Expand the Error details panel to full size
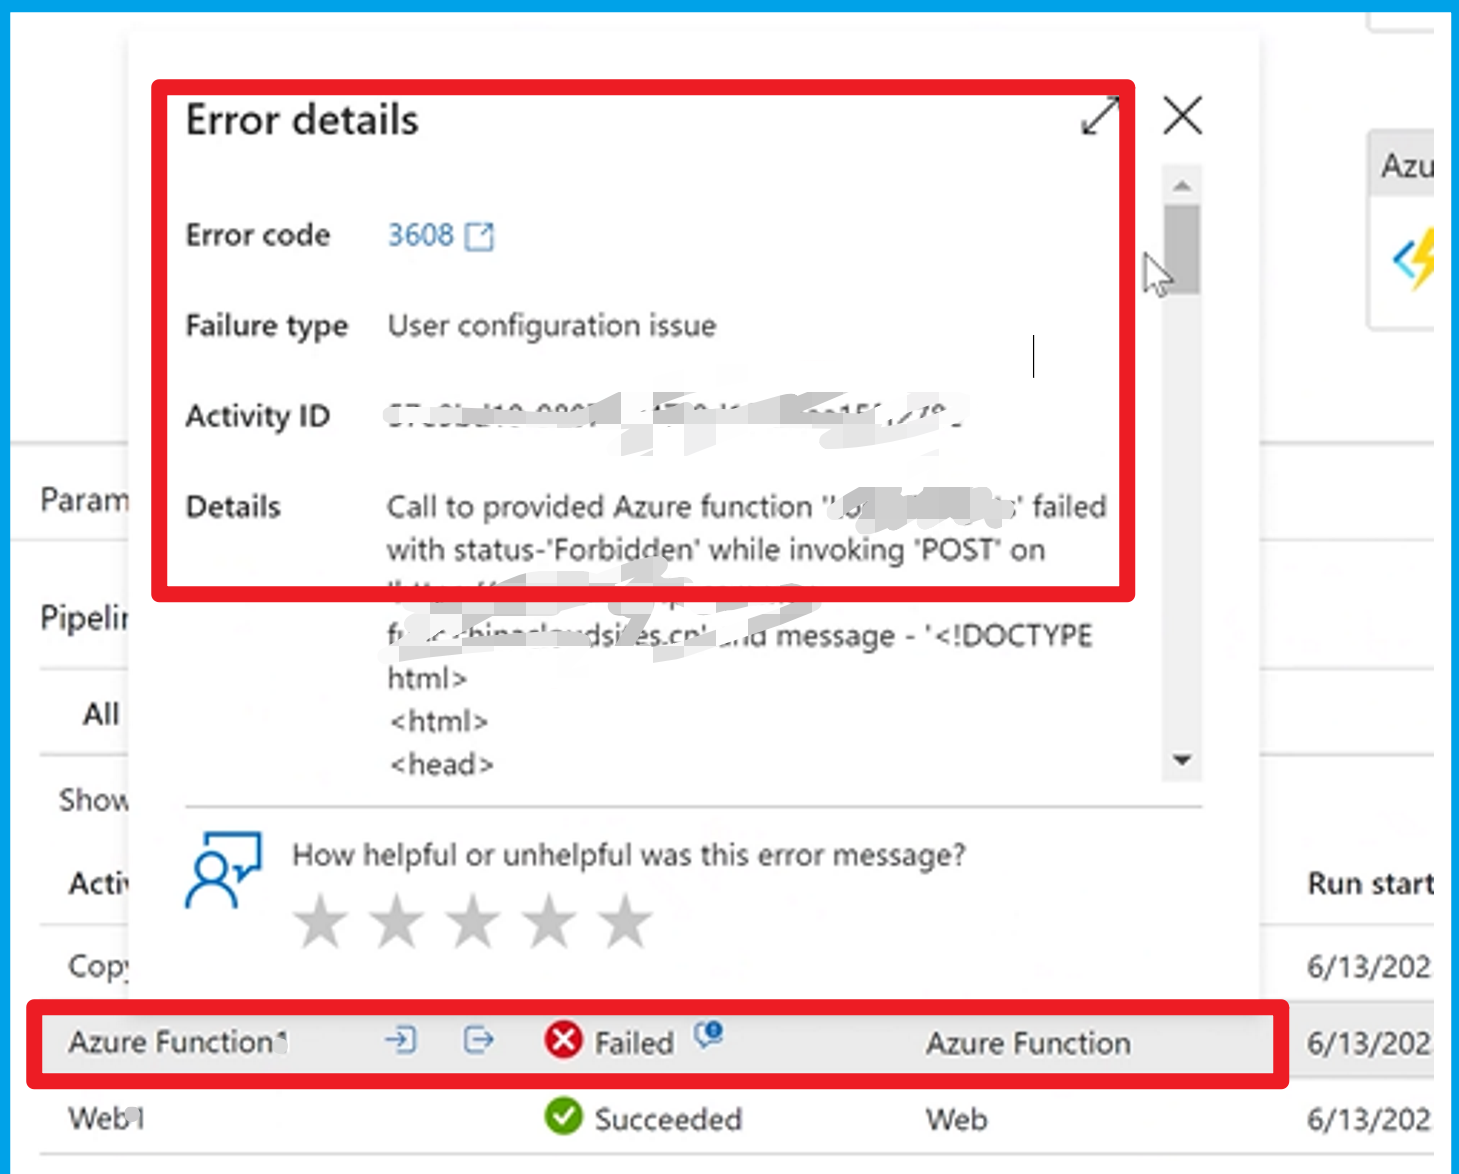The width and height of the screenshot is (1459, 1174). [x=1100, y=116]
